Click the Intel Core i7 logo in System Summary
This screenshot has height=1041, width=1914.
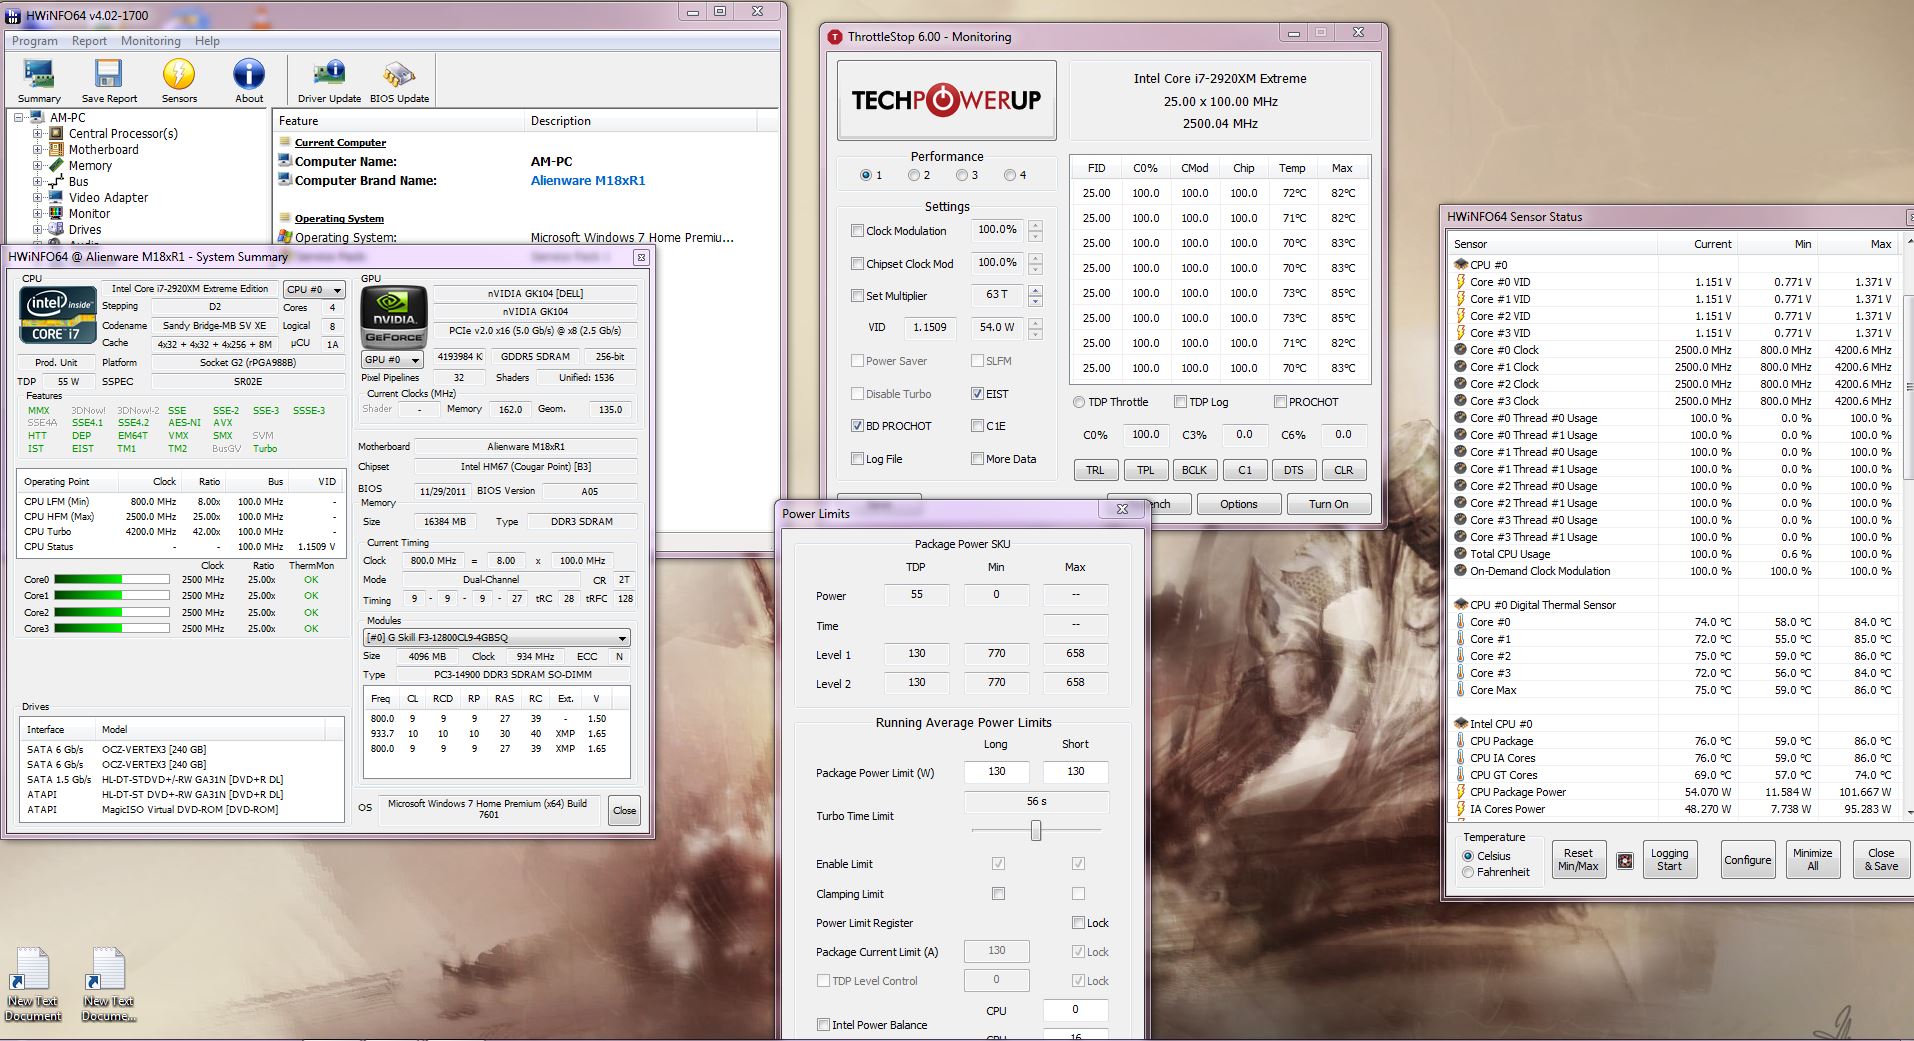(x=57, y=315)
